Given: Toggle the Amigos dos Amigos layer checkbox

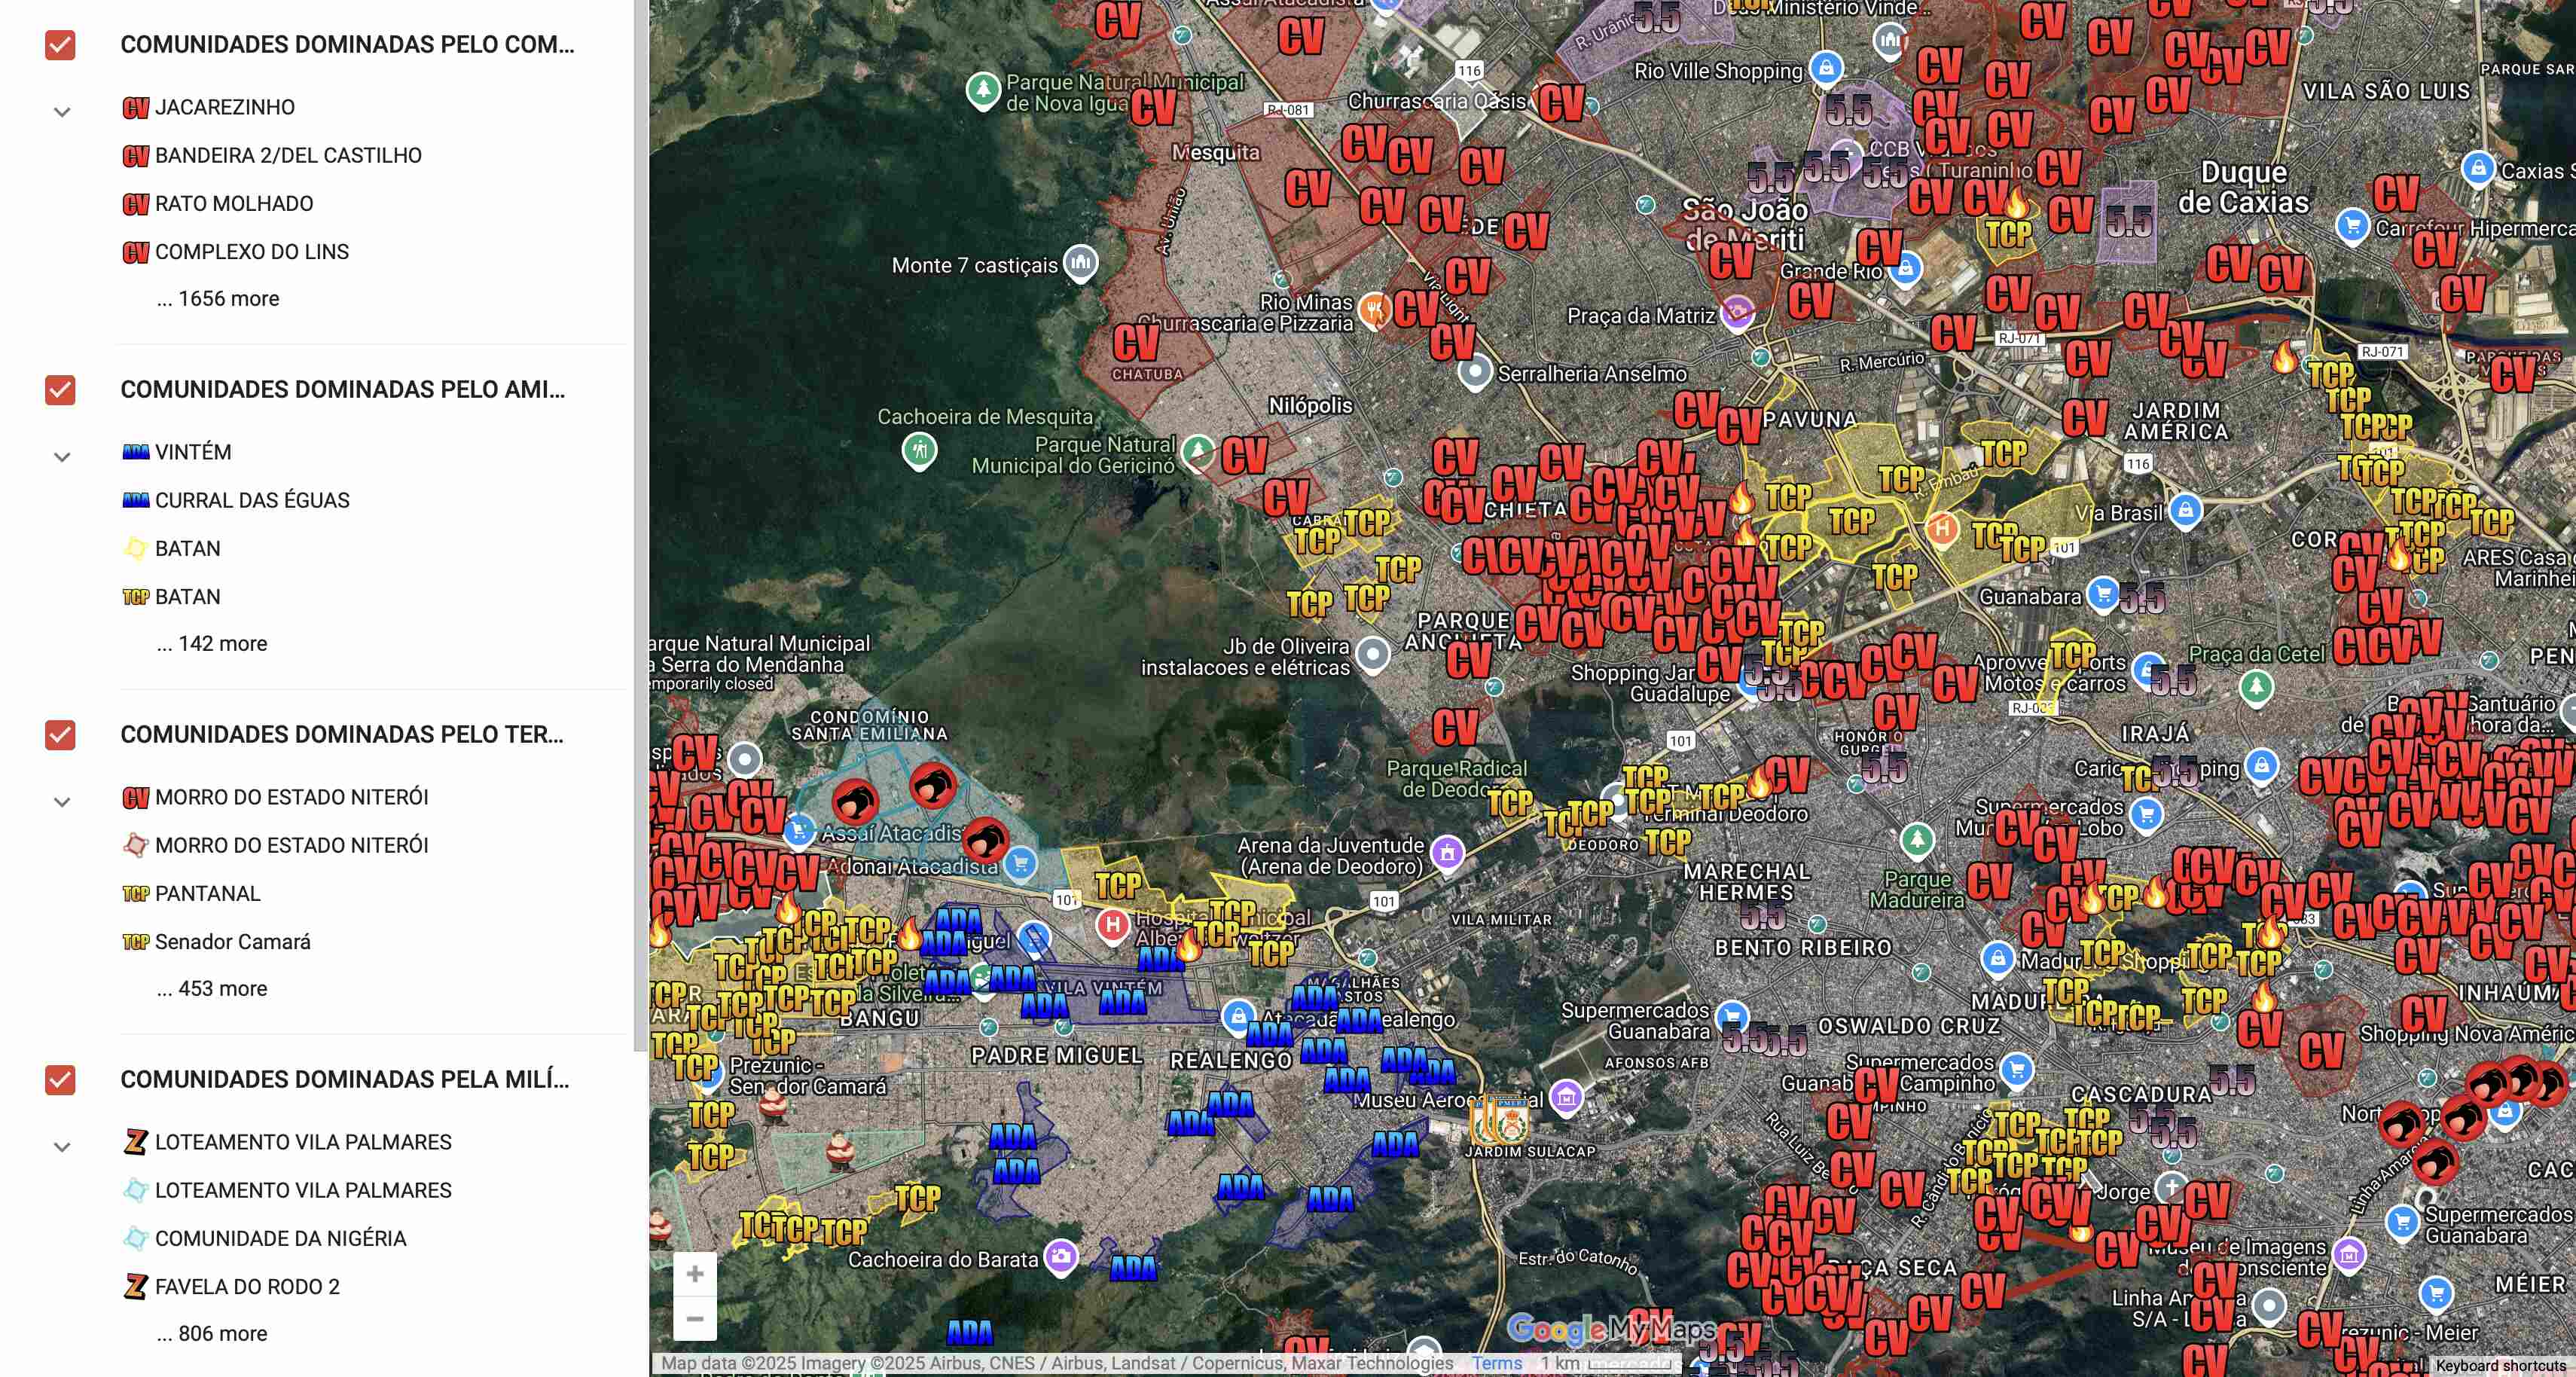Looking at the screenshot, I should click(x=60, y=390).
